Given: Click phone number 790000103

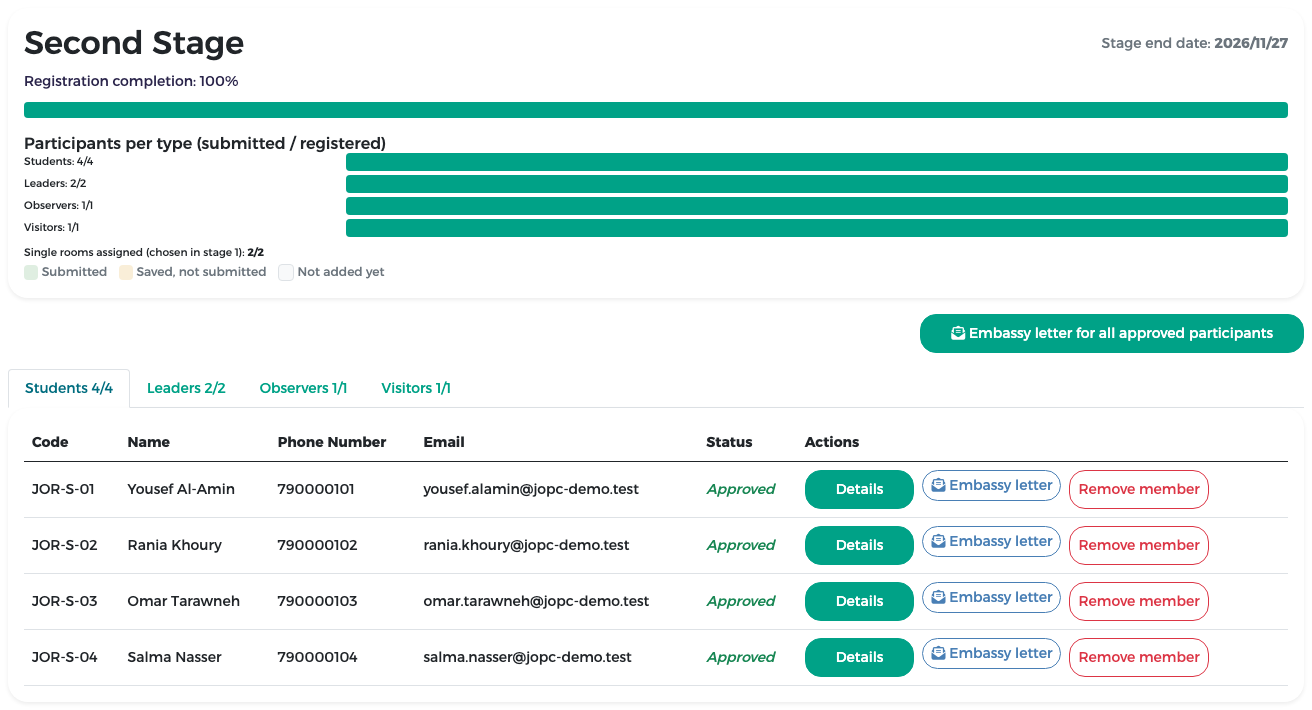Looking at the screenshot, I should 318,601.
